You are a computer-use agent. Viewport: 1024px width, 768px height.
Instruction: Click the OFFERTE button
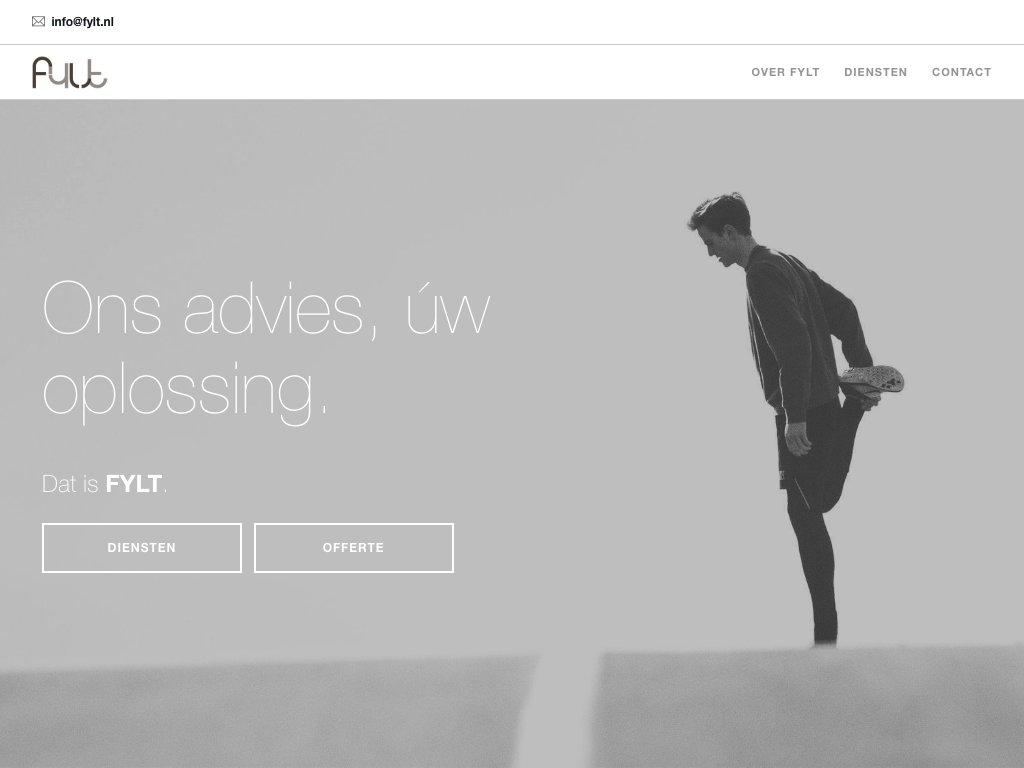pyautogui.click(x=353, y=548)
